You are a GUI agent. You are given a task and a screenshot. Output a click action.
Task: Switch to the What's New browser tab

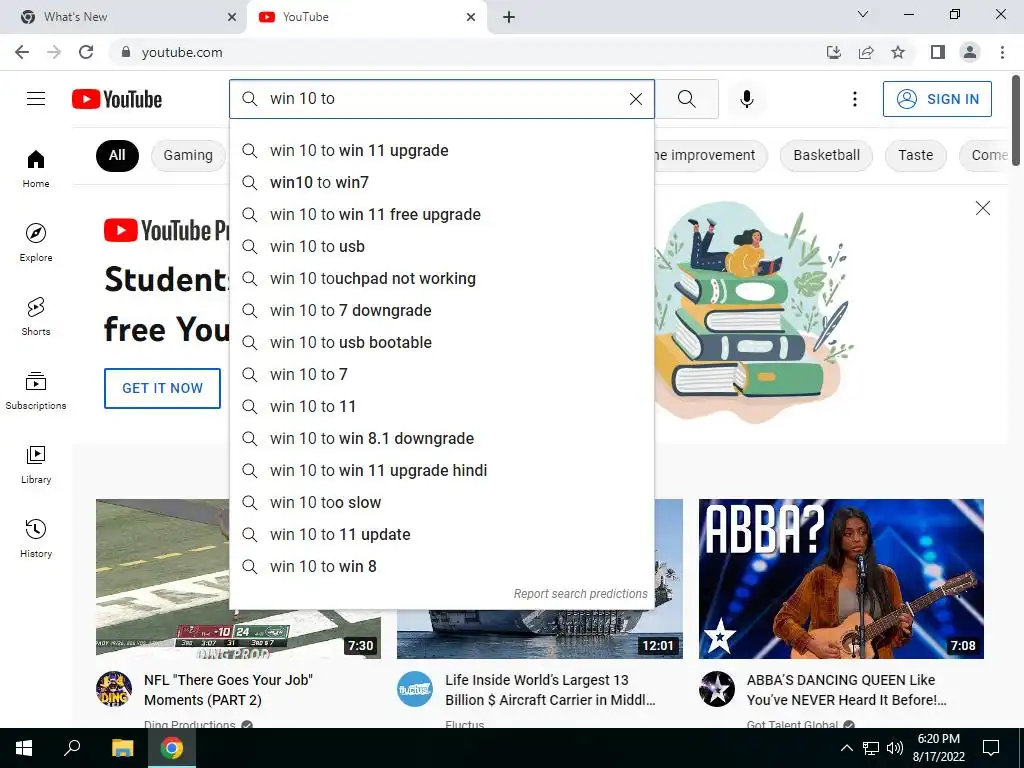[123, 17]
